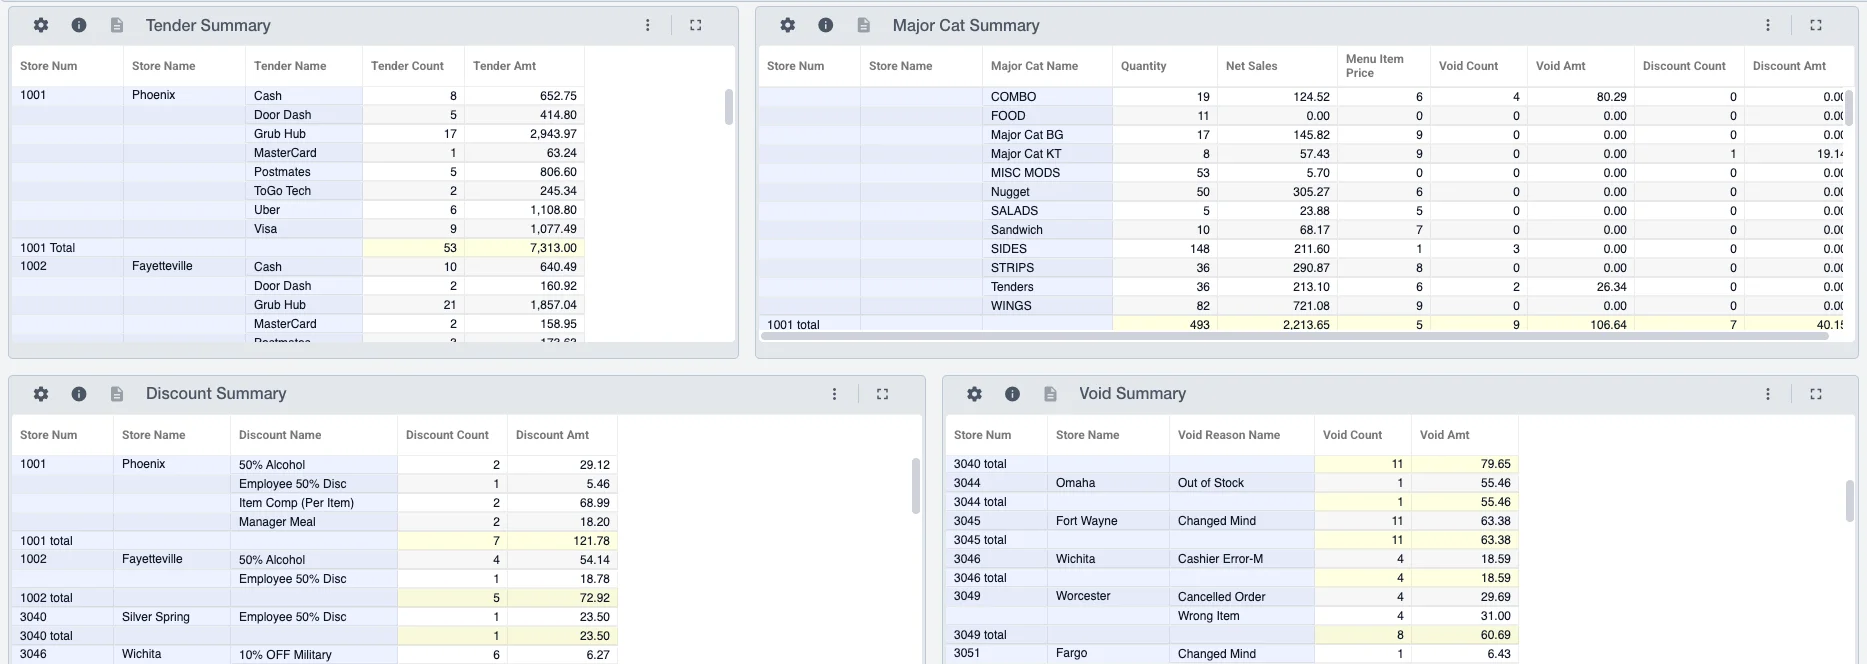Screen dimensions: 1867x664
Task: Select Omaha store in Void Summary
Action: (x=1075, y=483)
